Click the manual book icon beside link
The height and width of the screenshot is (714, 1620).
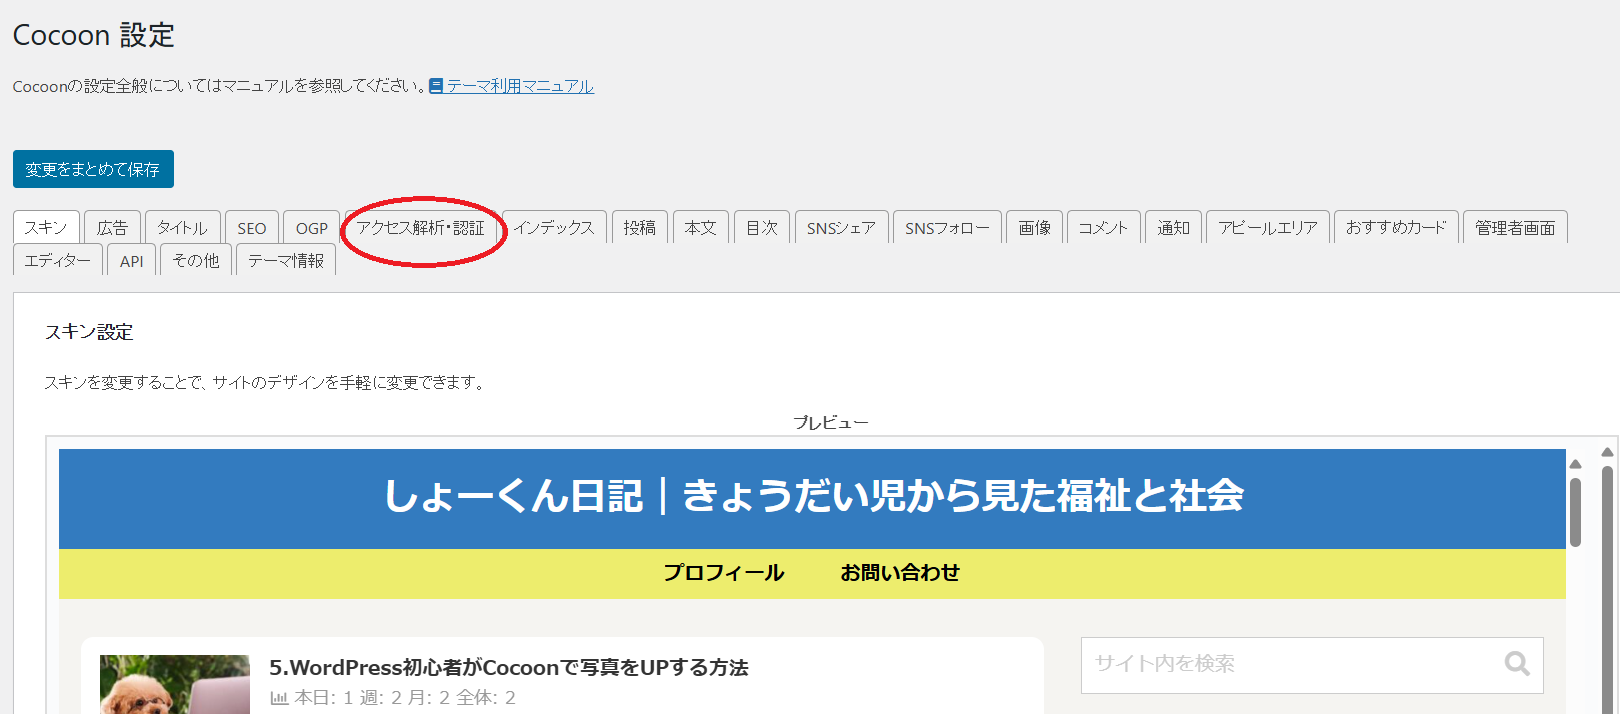point(436,86)
